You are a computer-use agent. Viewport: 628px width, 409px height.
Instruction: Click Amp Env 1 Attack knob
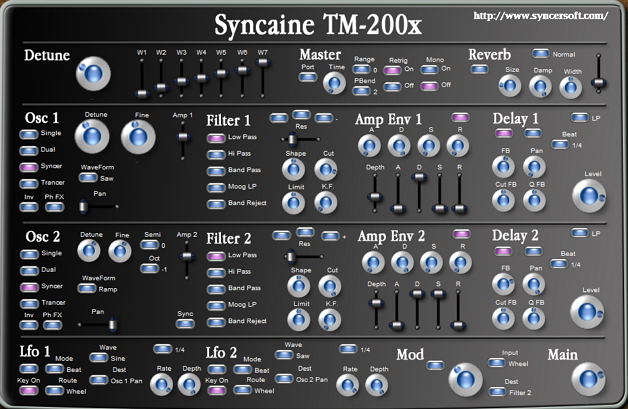369,146
